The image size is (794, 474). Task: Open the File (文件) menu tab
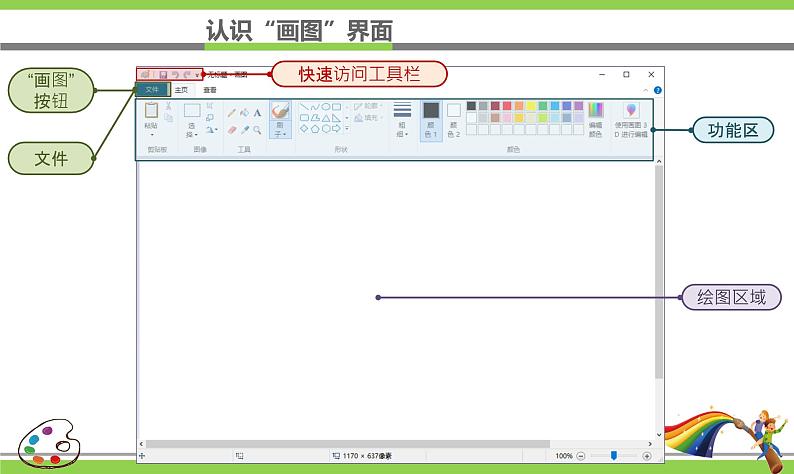tap(152, 90)
